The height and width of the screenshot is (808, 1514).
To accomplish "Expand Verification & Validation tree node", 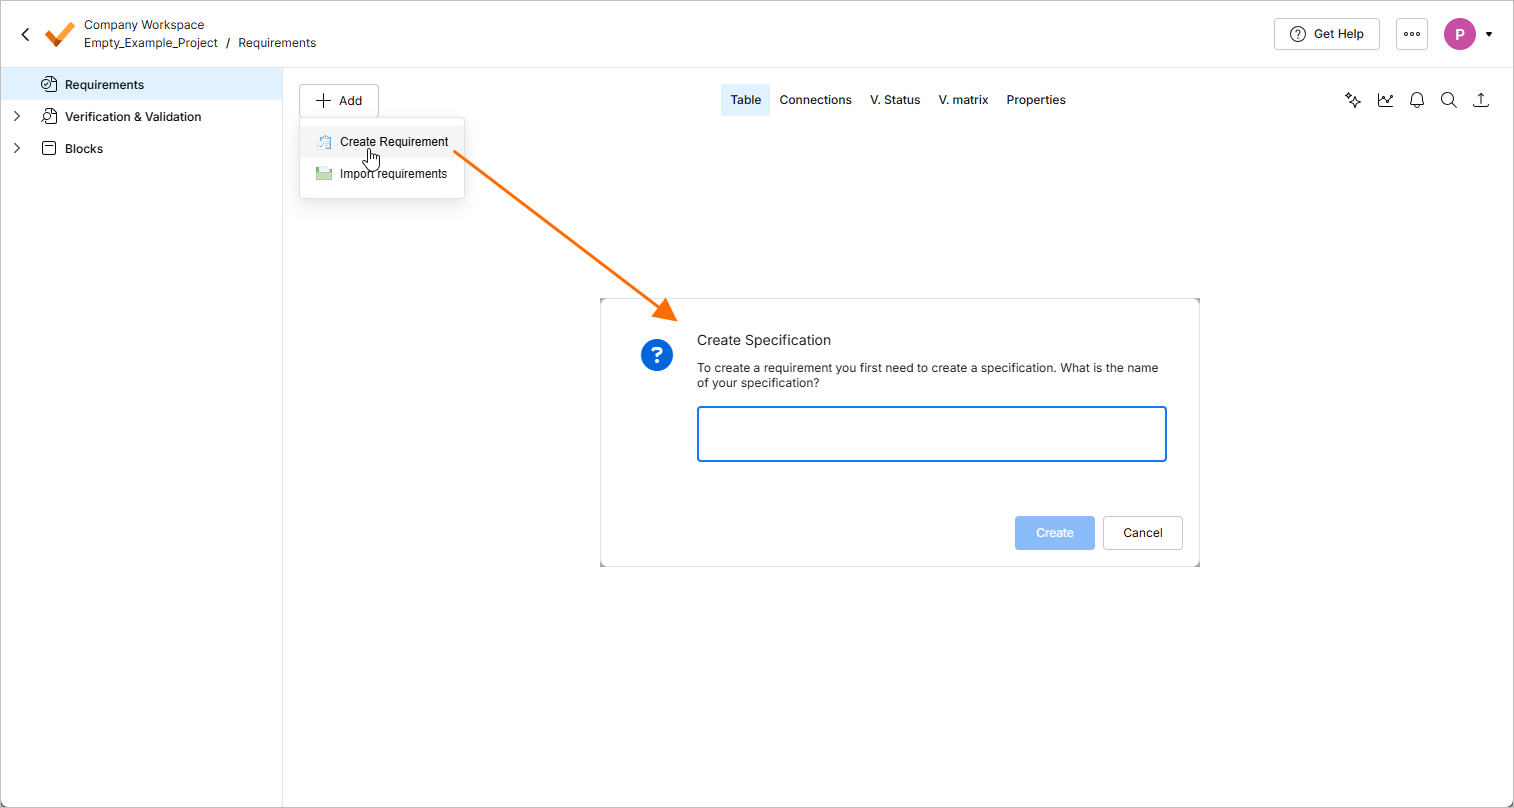I will click(x=17, y=117).
